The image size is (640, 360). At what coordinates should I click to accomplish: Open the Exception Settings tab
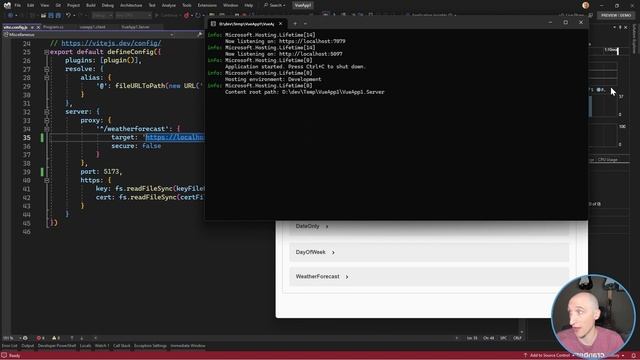click(150, 346)
